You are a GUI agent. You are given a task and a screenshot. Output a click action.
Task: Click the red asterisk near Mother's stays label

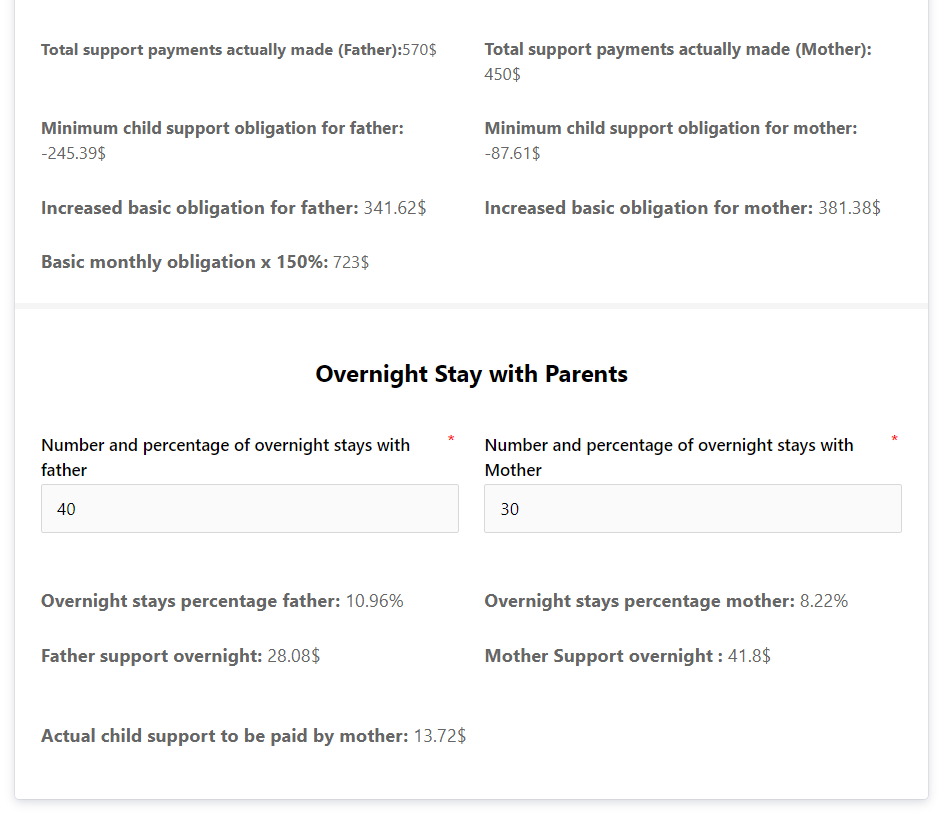pos(894,439)
